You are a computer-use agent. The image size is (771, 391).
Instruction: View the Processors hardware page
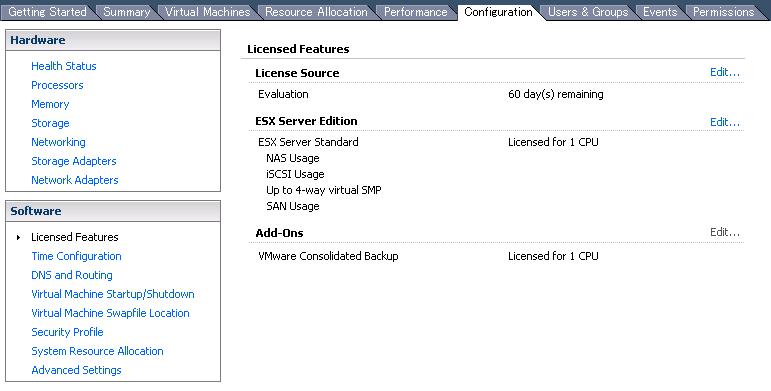tap(57, 85)
